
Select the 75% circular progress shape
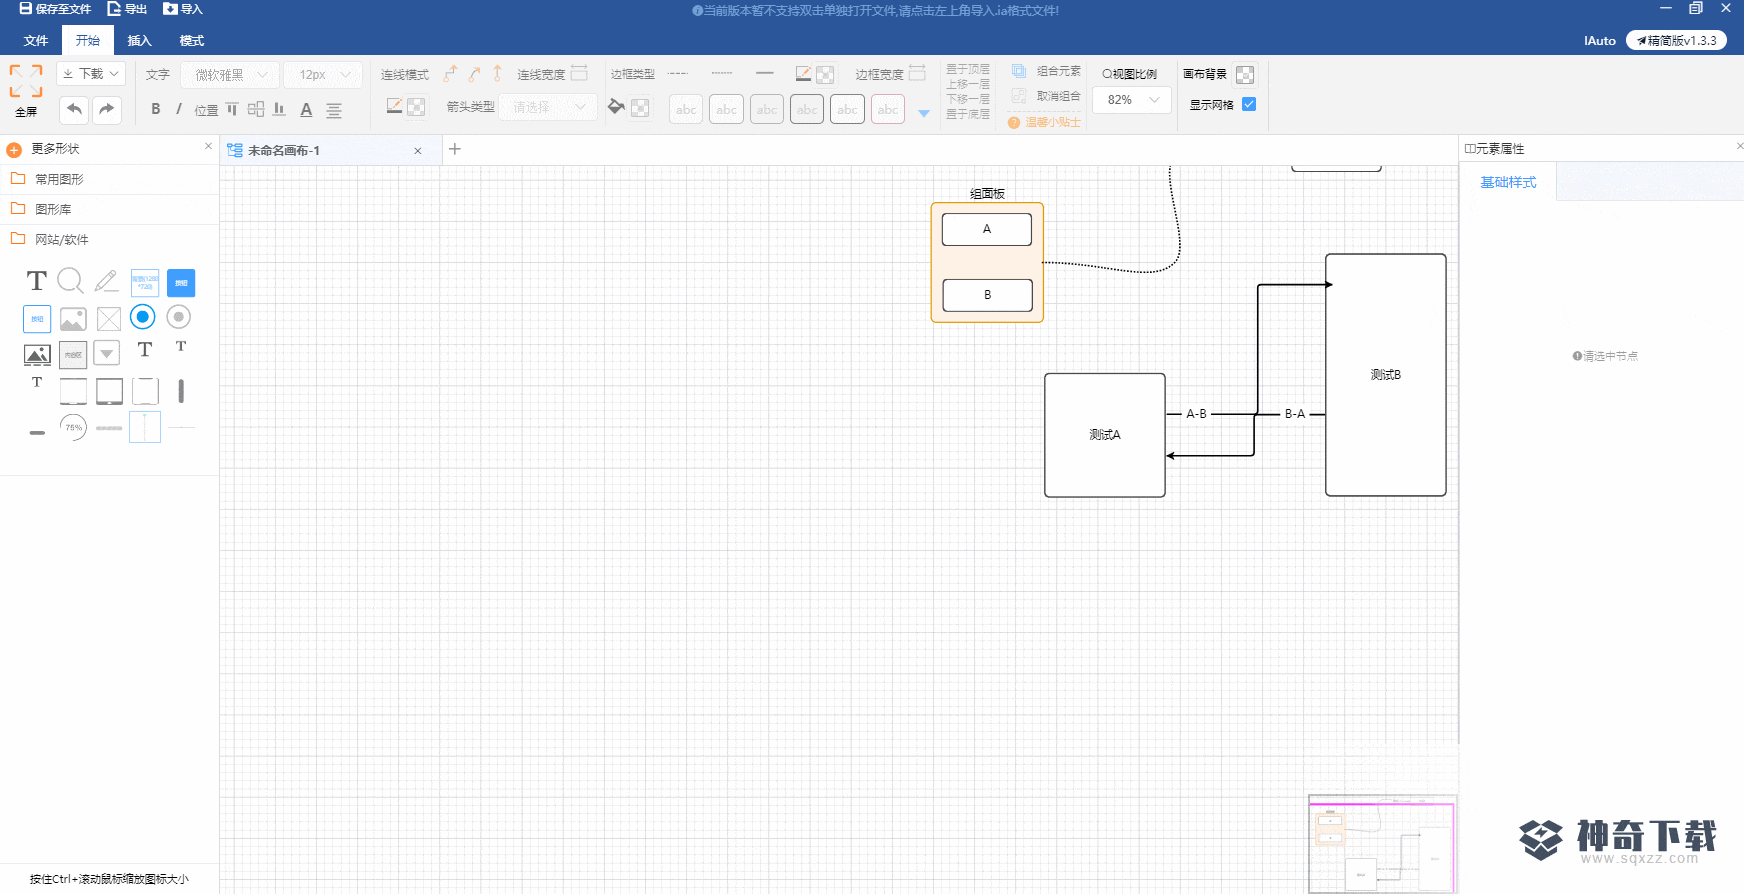coord(73,427)
